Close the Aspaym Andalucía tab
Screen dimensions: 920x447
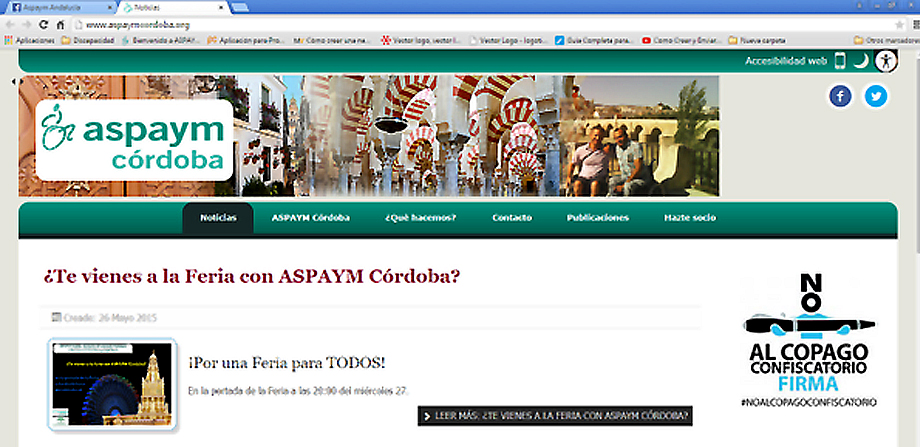[110, 8]
